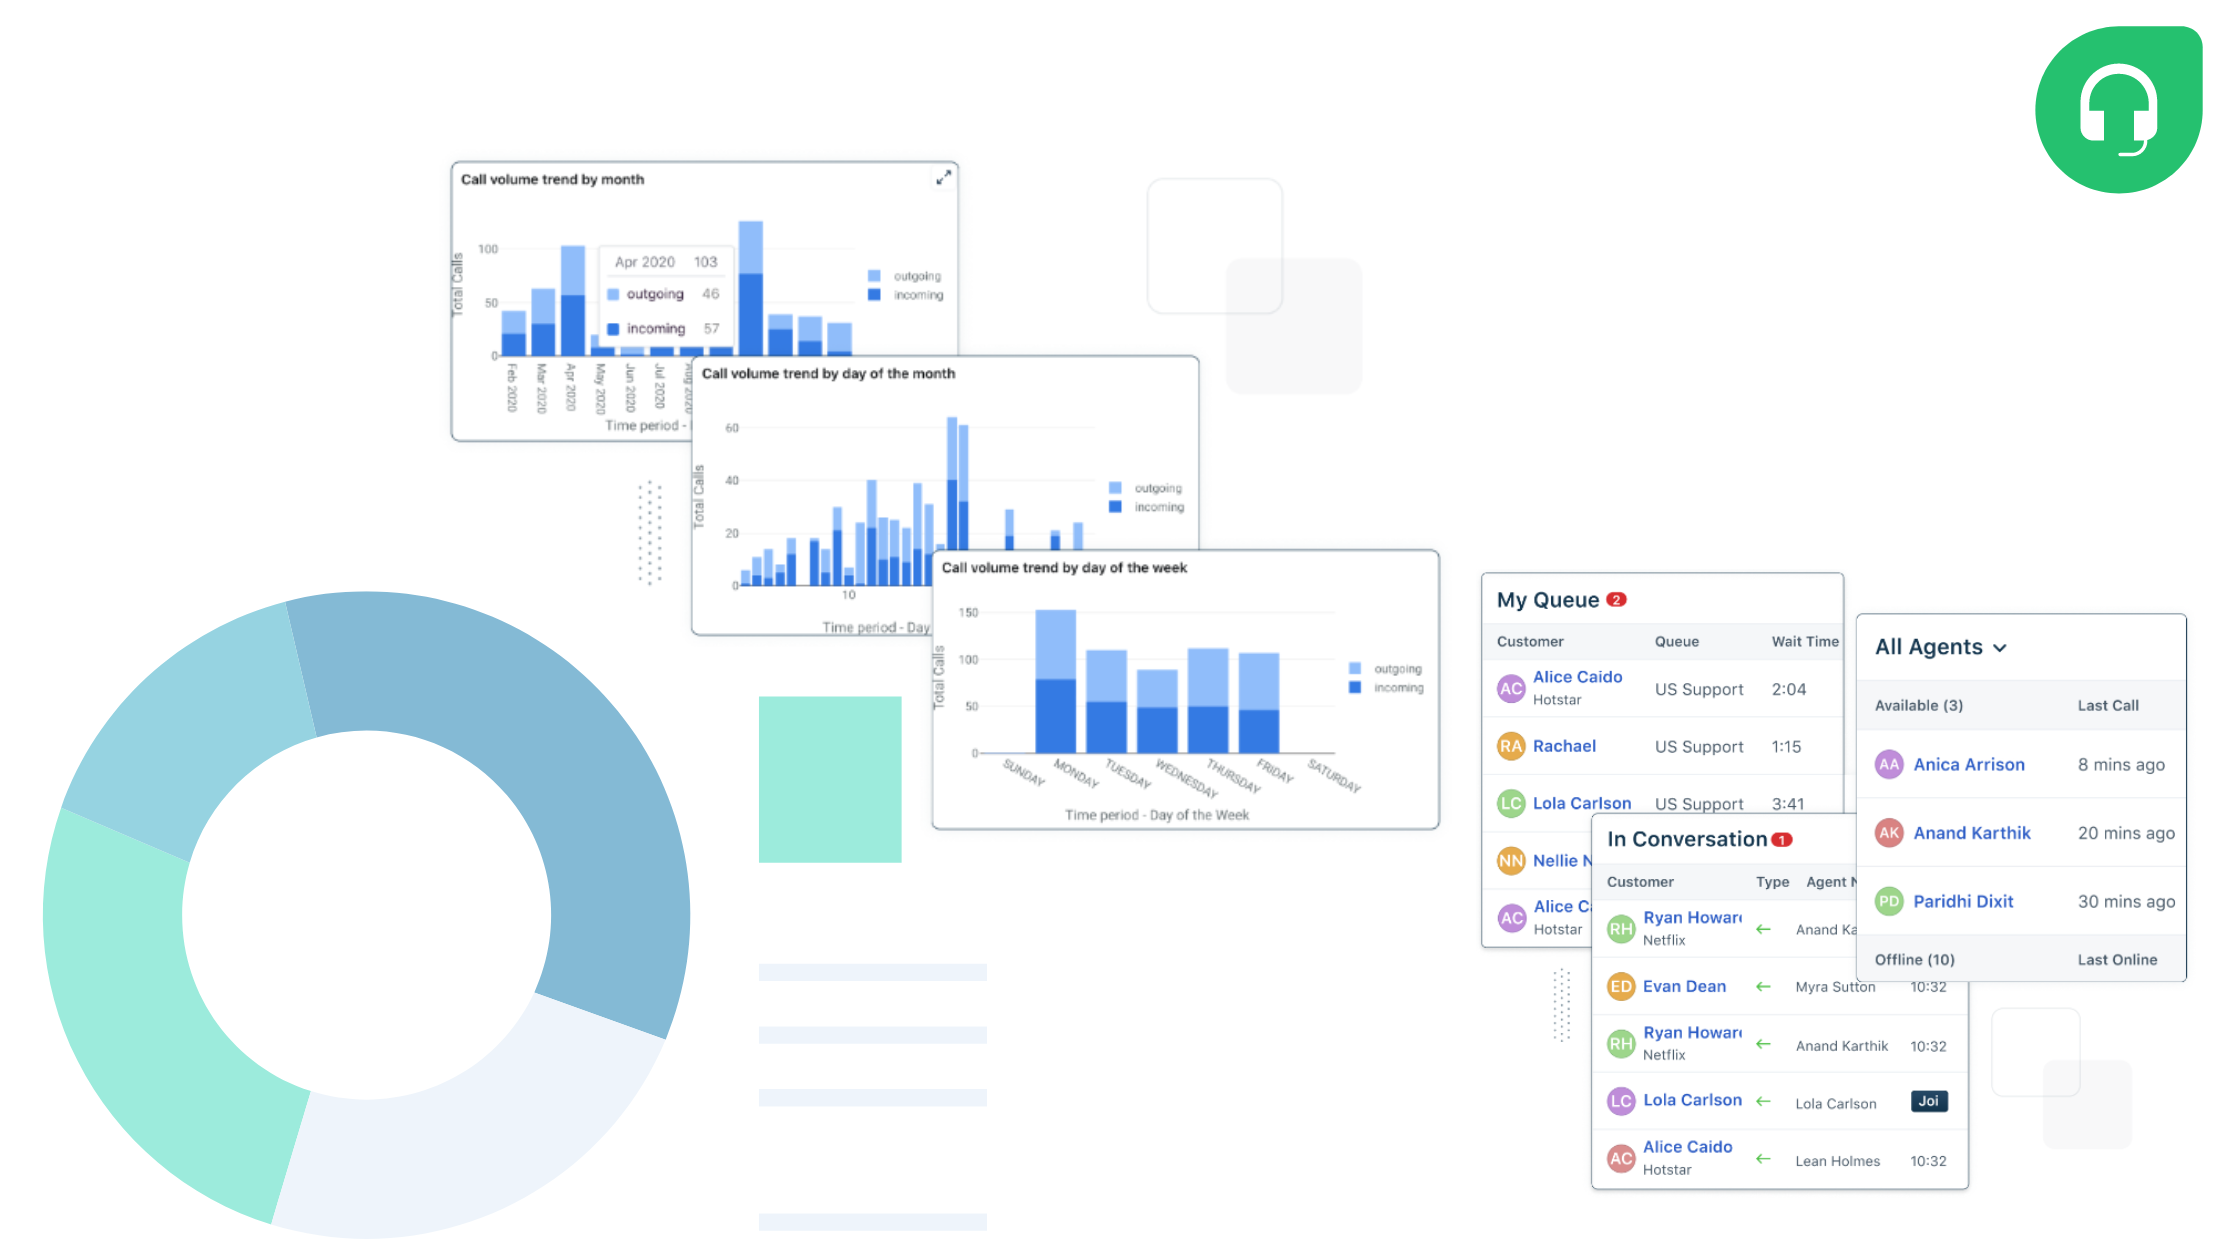Click the Offline (10) section label
2240x1260 pixels.
1914,960
